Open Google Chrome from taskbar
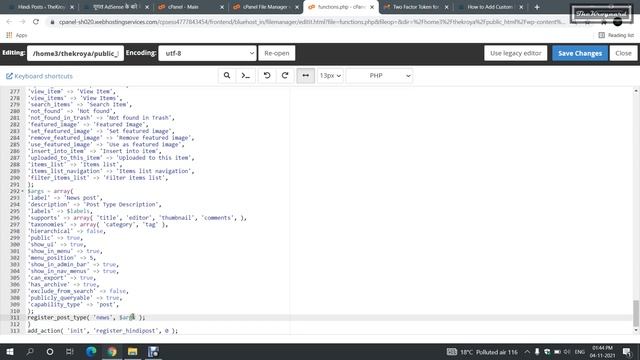Screen dimensions: 640x360 (112, 351)
